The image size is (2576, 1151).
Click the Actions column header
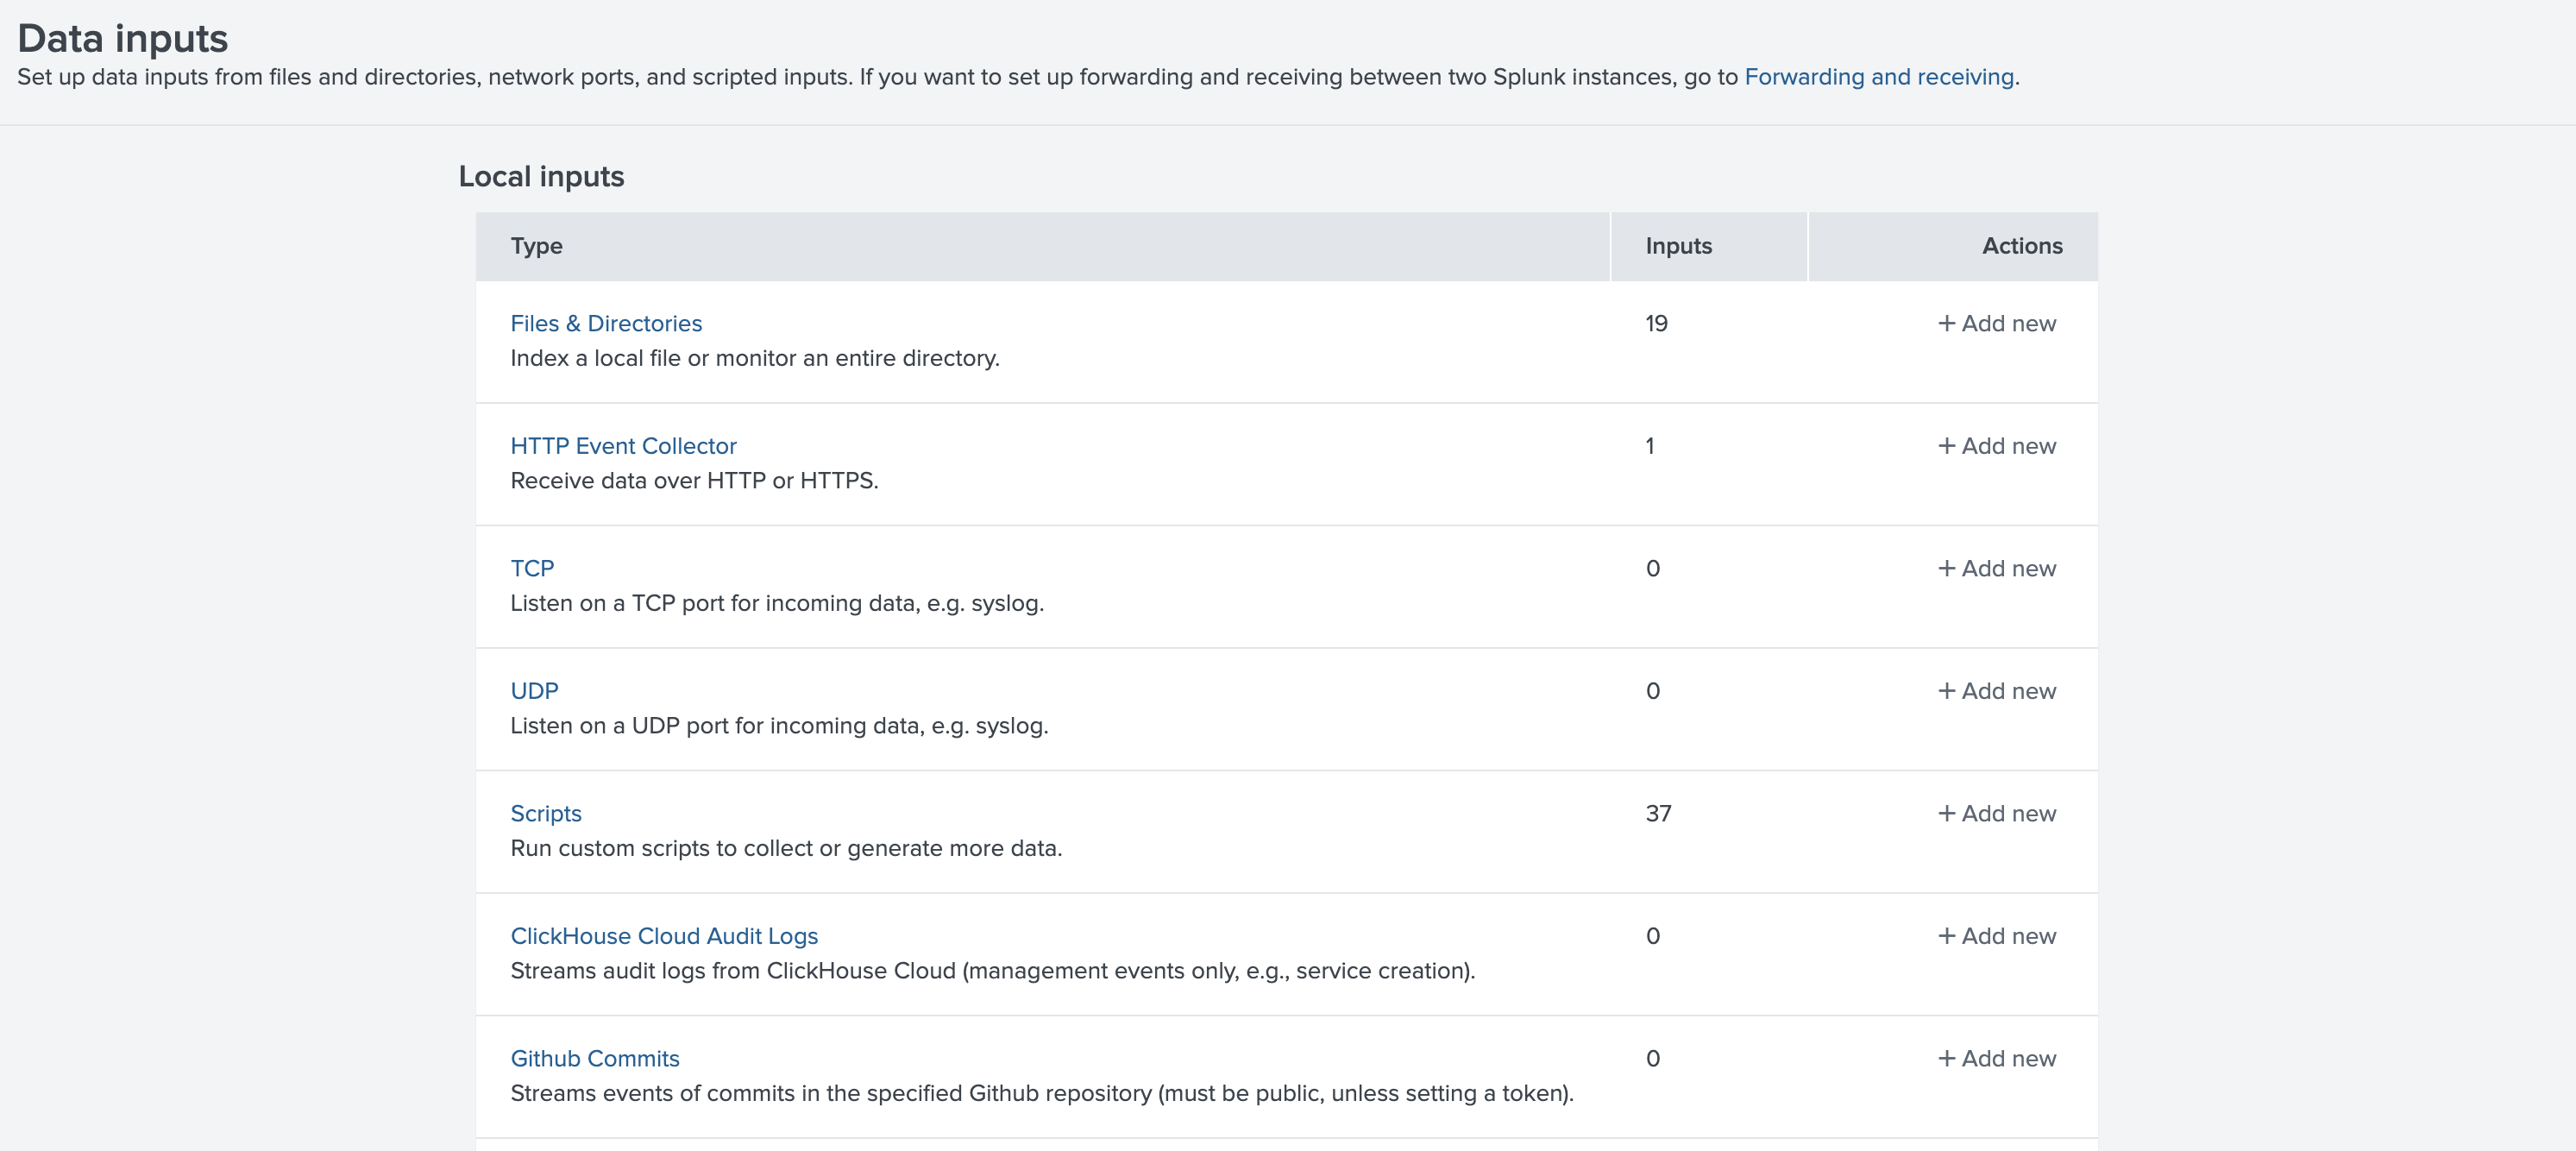point(2022,245)
